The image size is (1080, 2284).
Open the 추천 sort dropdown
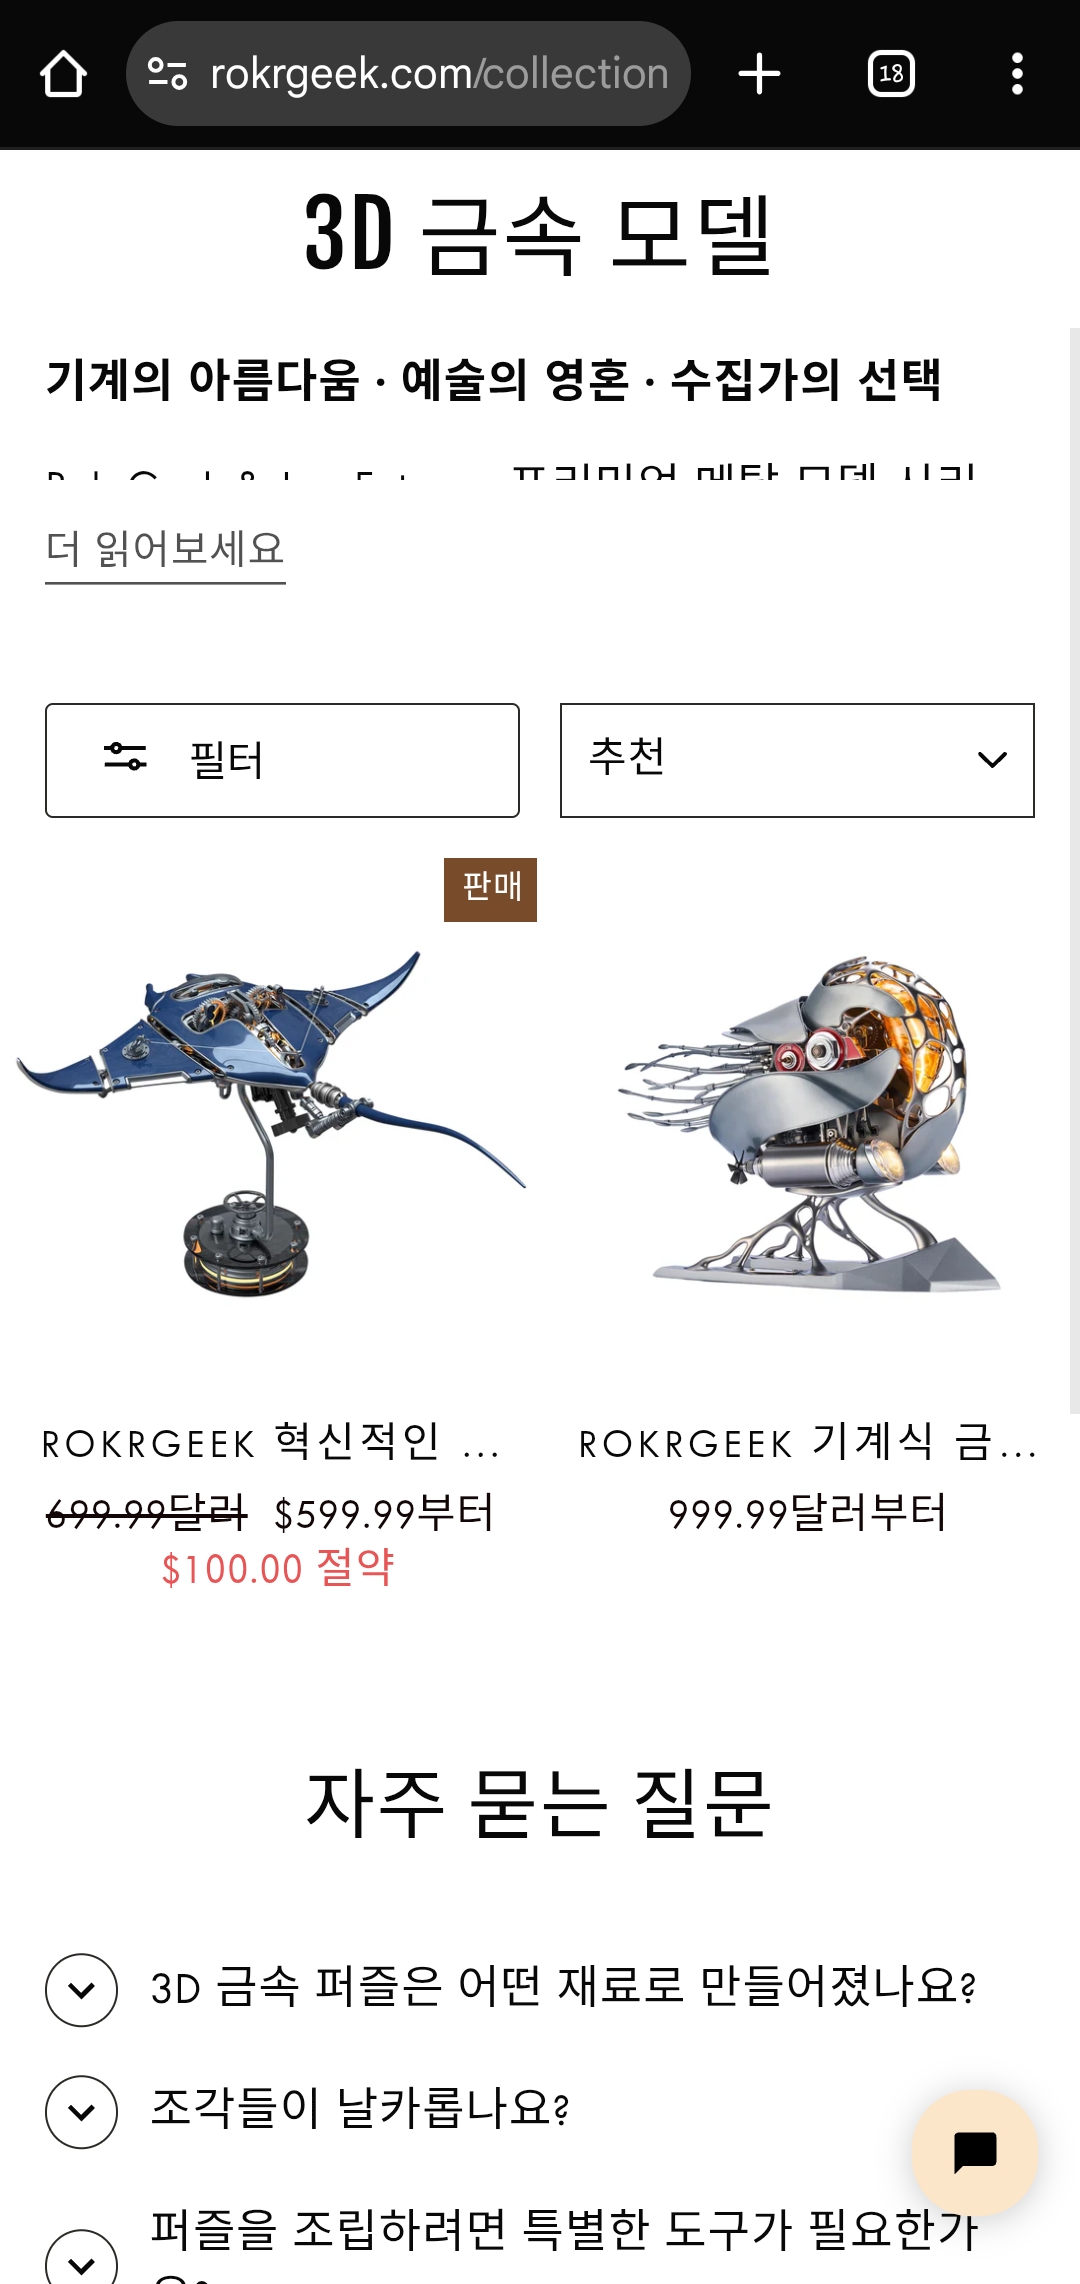point(797,760)
